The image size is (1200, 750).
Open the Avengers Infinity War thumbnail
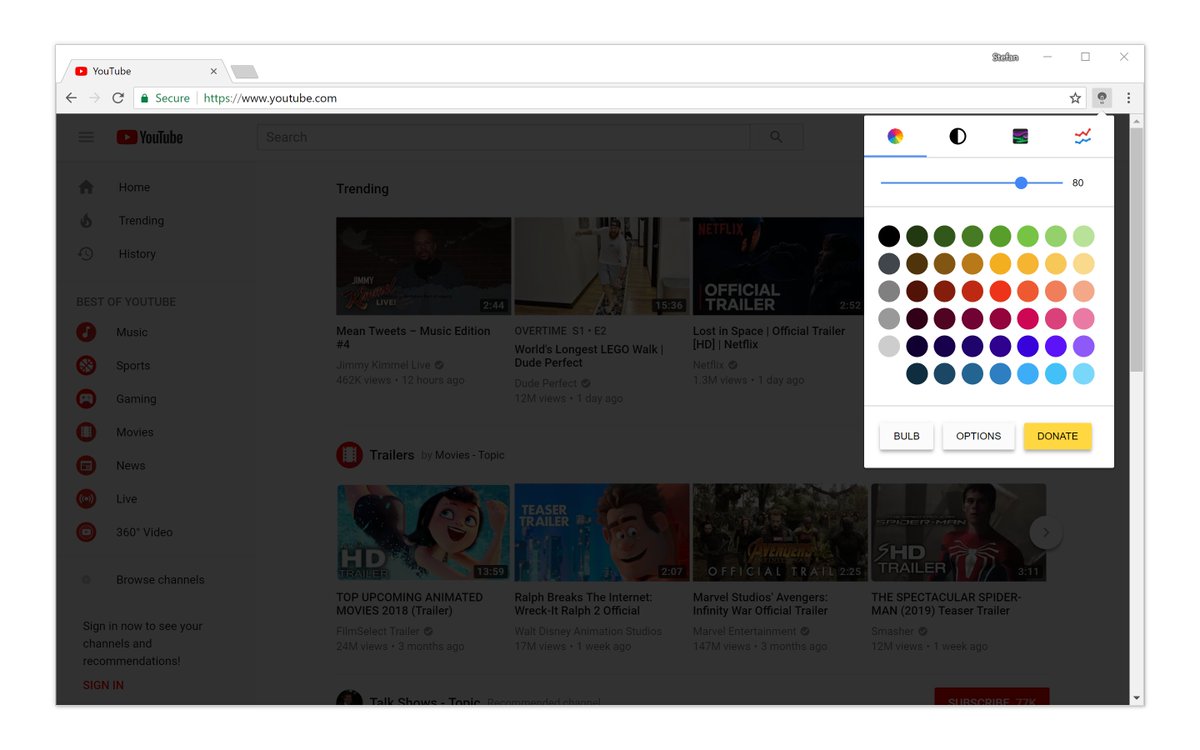(780, 533)
